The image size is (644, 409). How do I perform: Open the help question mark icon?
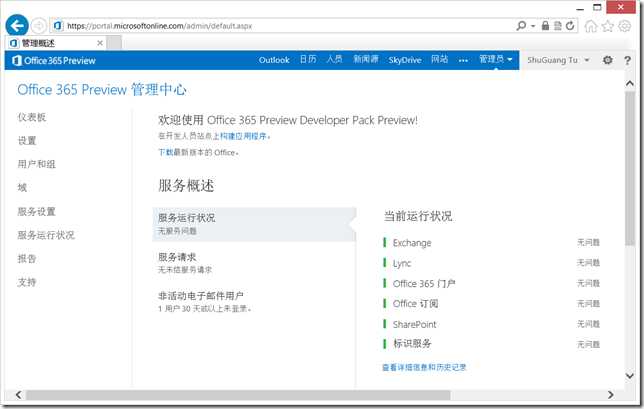coord(627,60)
